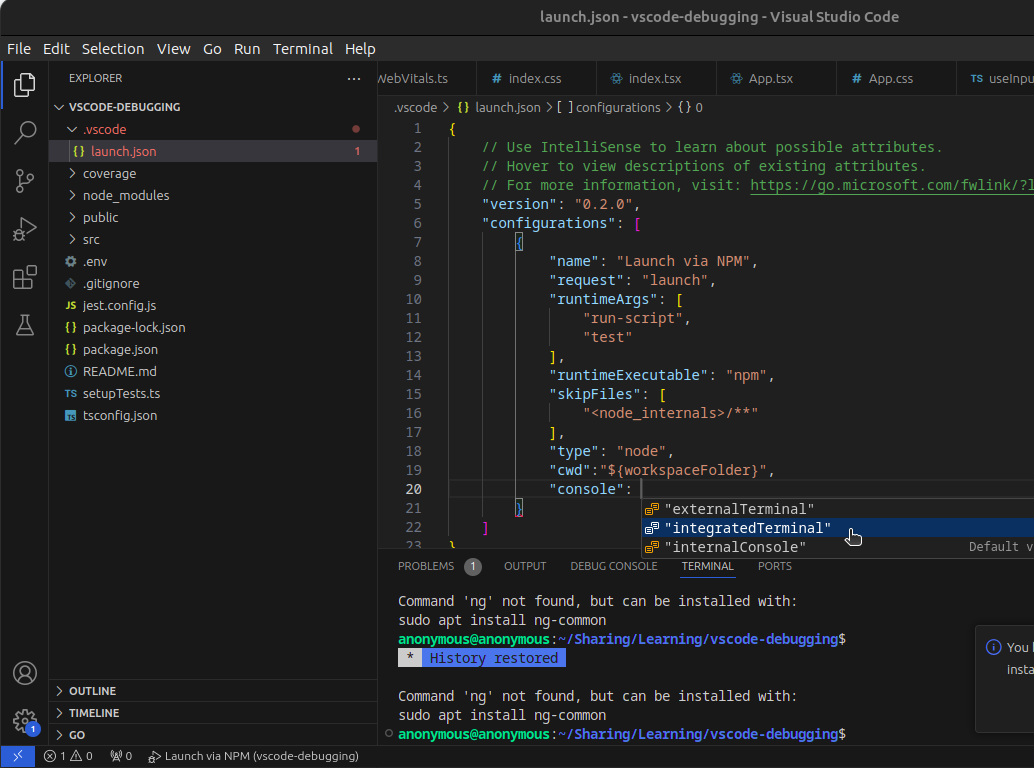The image size is (1034, 768).
Task: Open the Source Control view icon
Action: point(25,181)
